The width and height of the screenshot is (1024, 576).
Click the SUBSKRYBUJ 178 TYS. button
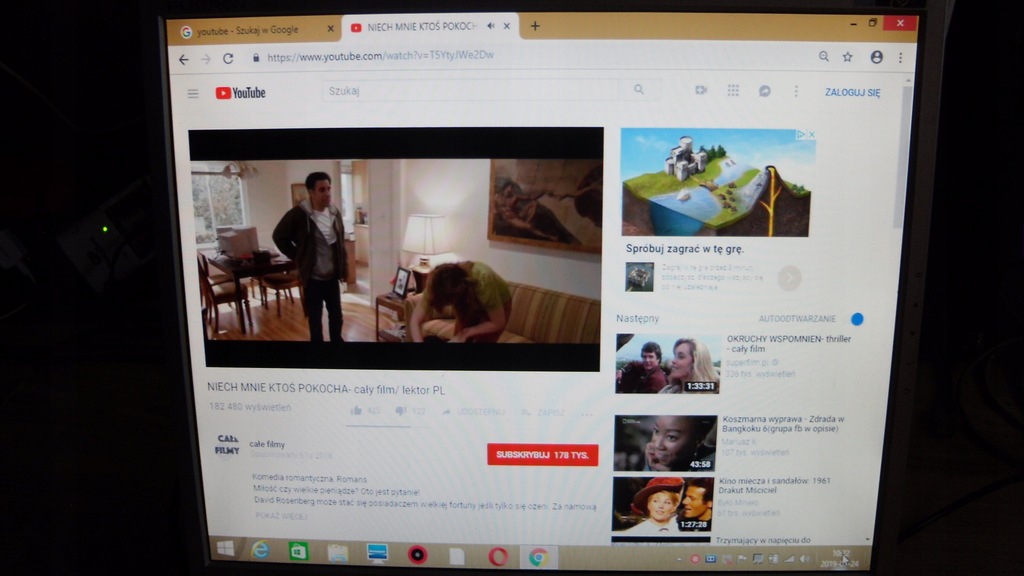(542, 455)
